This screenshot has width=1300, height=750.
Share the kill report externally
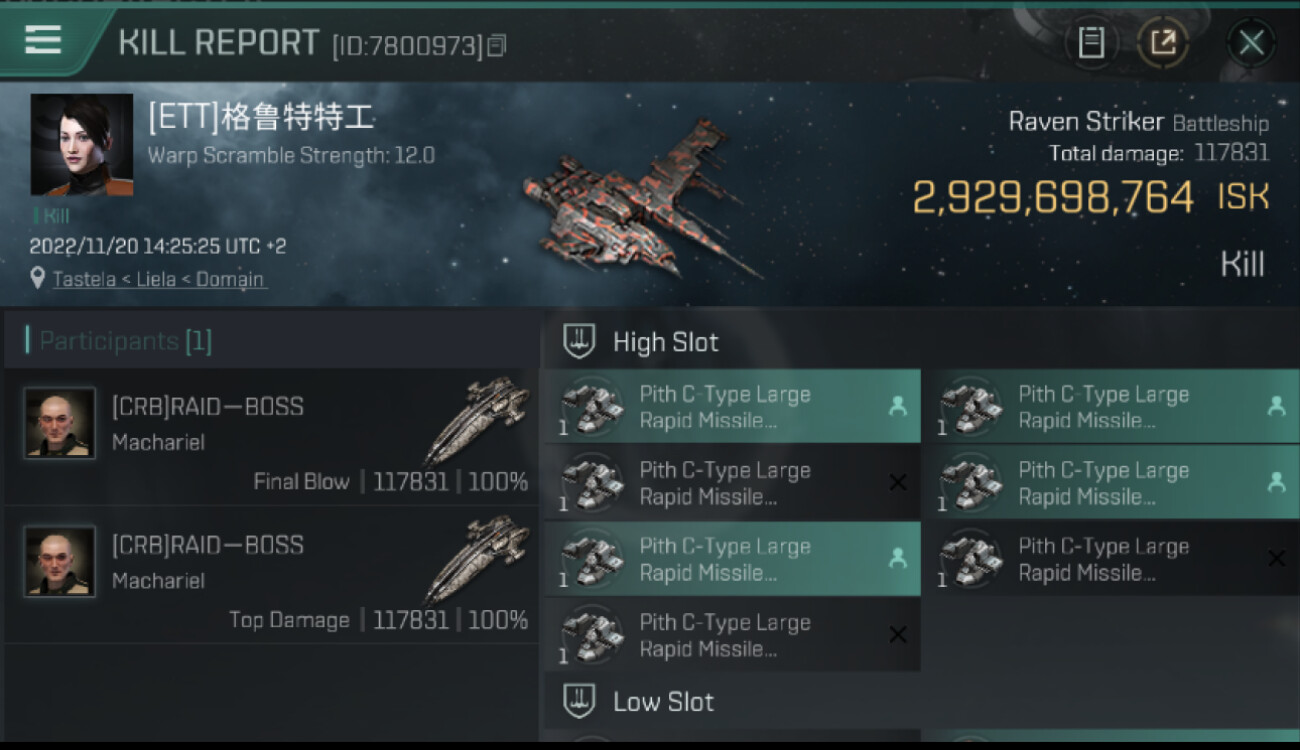1162,42
